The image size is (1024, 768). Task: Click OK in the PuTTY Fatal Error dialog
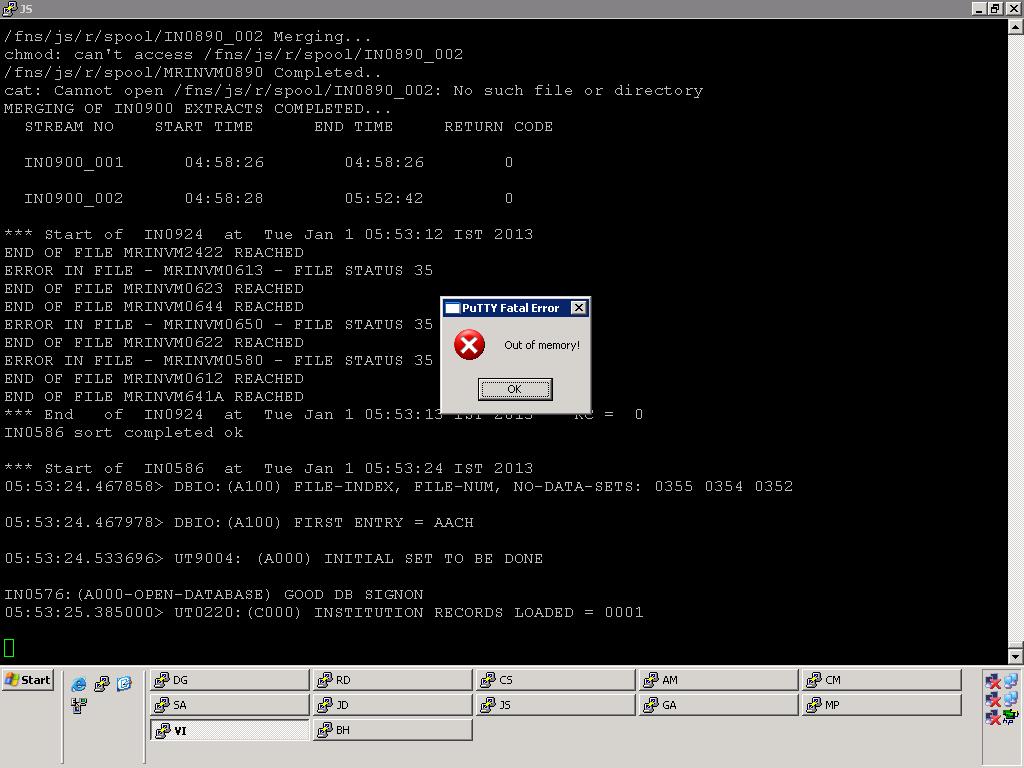coord(514,389)
